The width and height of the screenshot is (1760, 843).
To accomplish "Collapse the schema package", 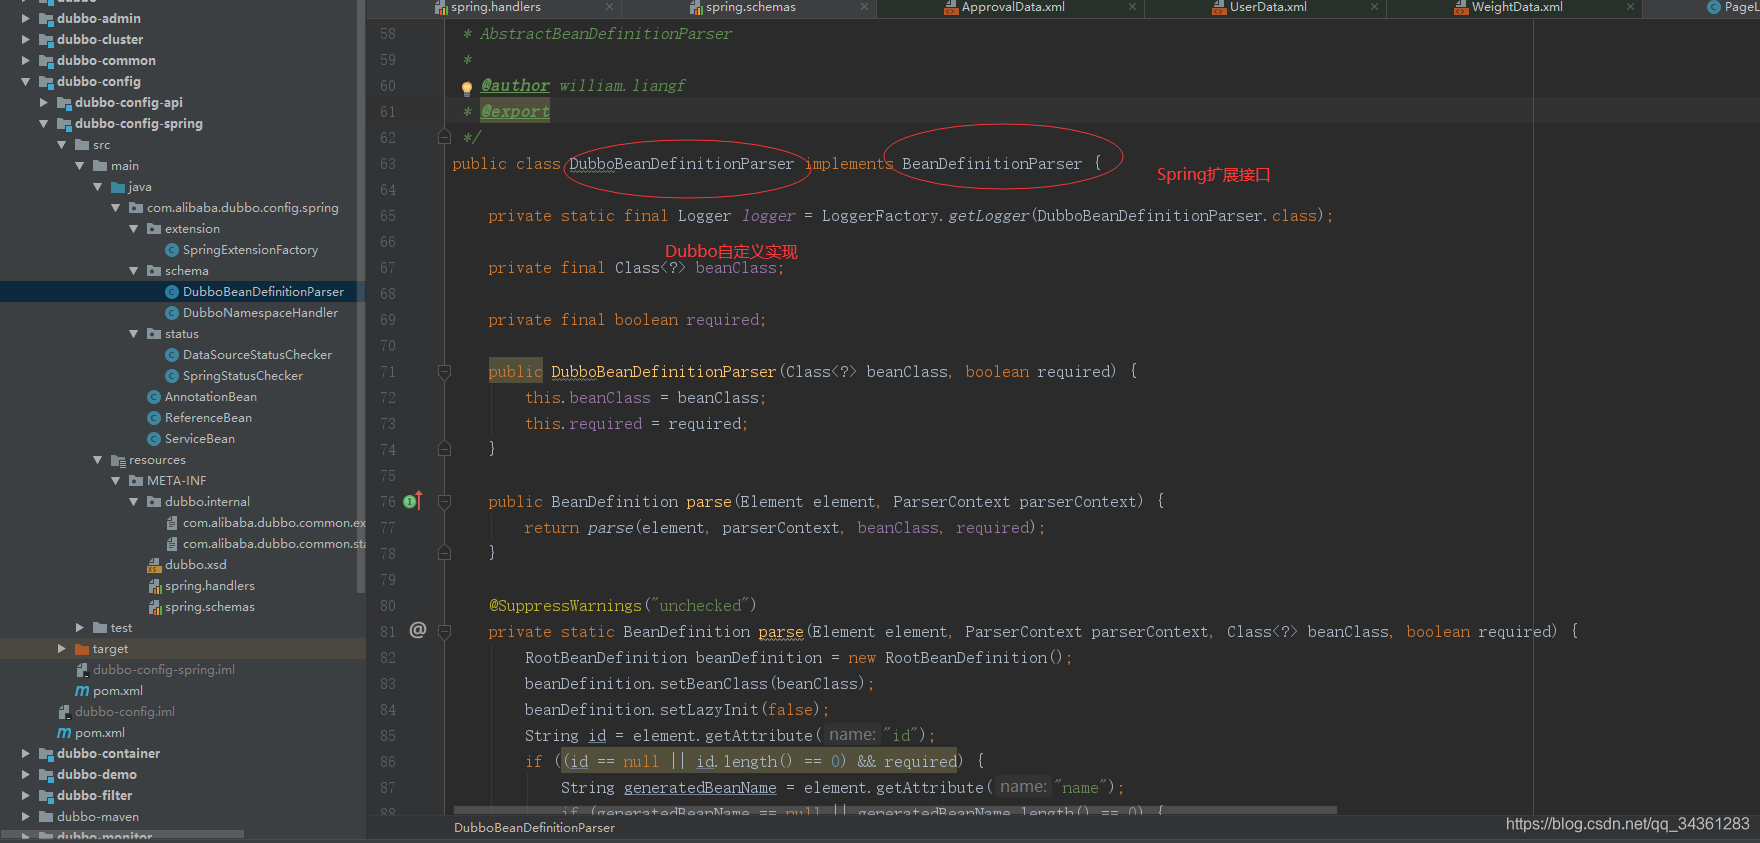I will click(x=134, y=271).
